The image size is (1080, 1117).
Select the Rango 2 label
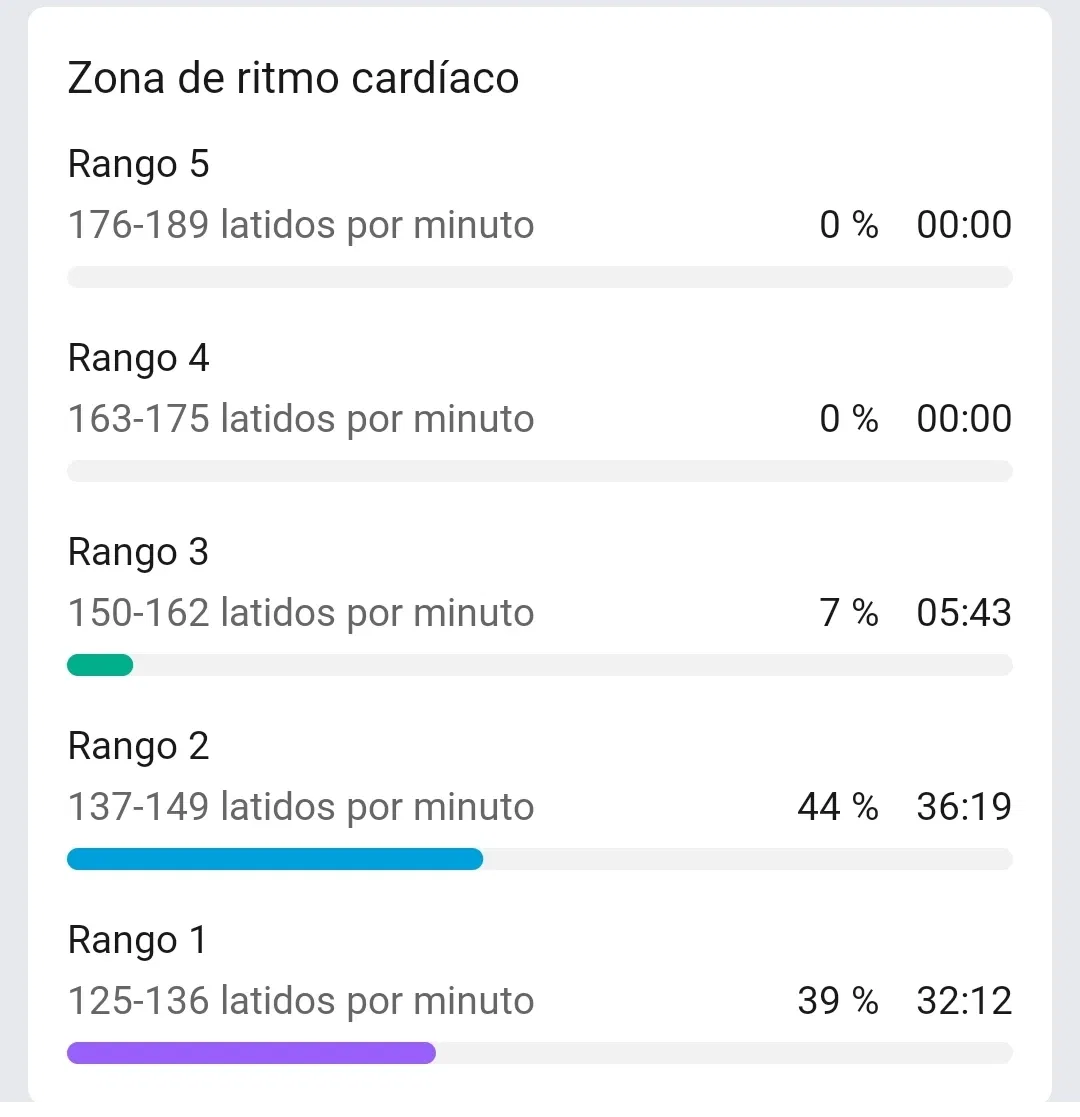tap(139, 746)
